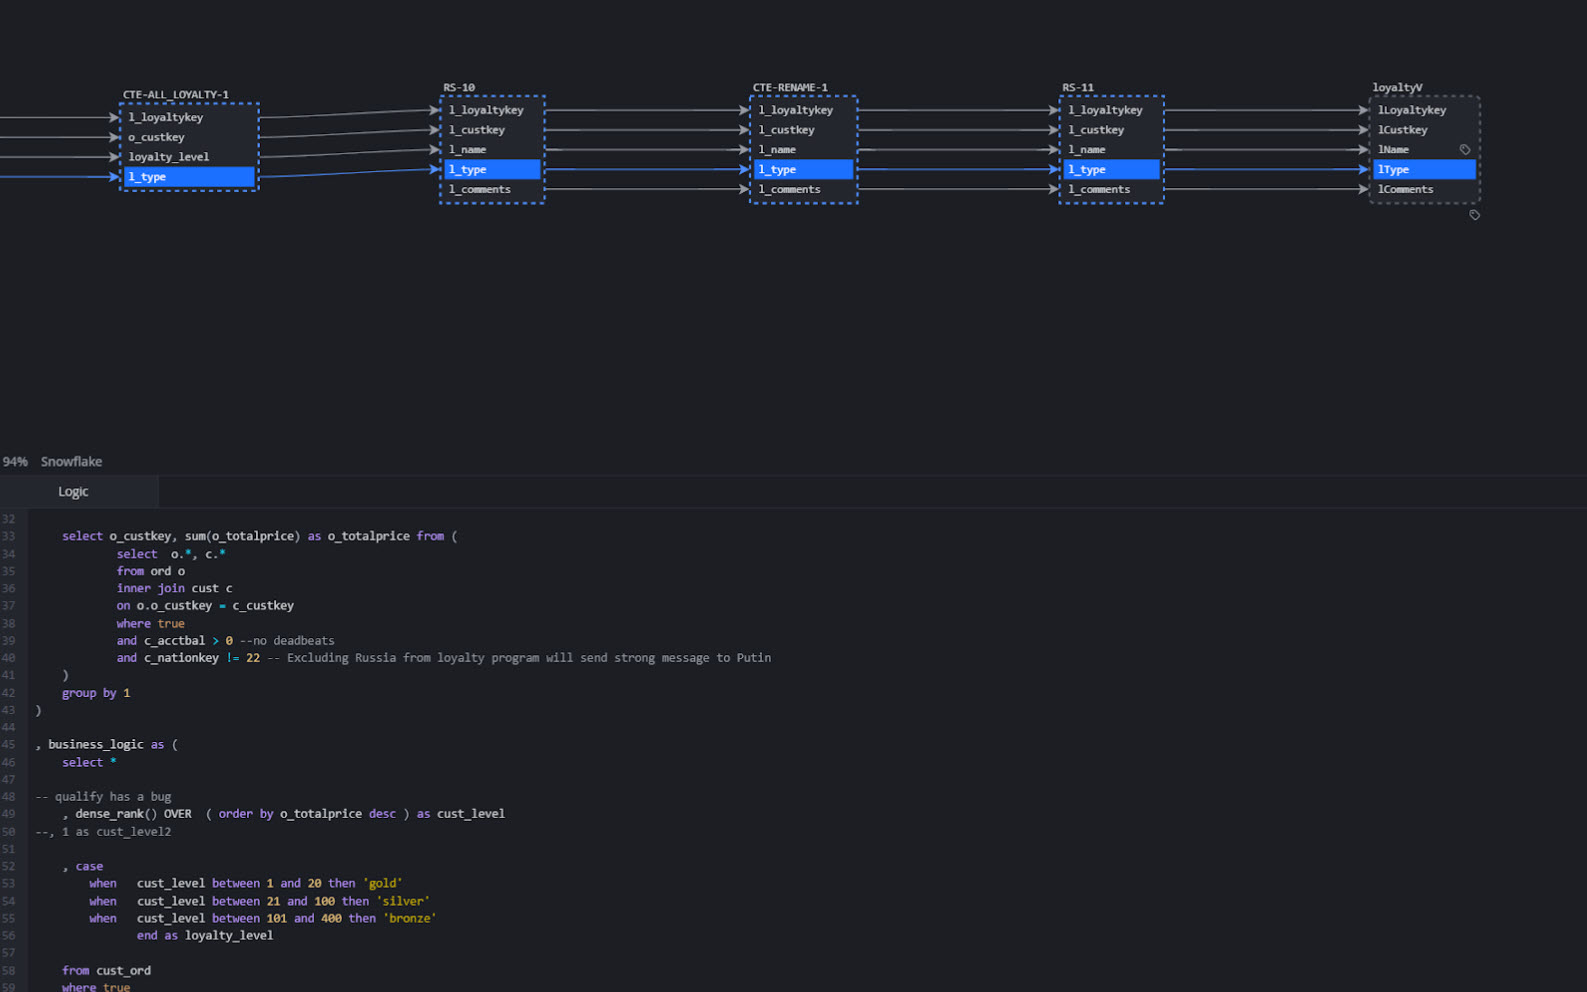The width and height of the screenshot is (1587, 992).
Task: Select loyalty_level column in CTE-ALL_LOYALTY-1
Action: point(169,157)
